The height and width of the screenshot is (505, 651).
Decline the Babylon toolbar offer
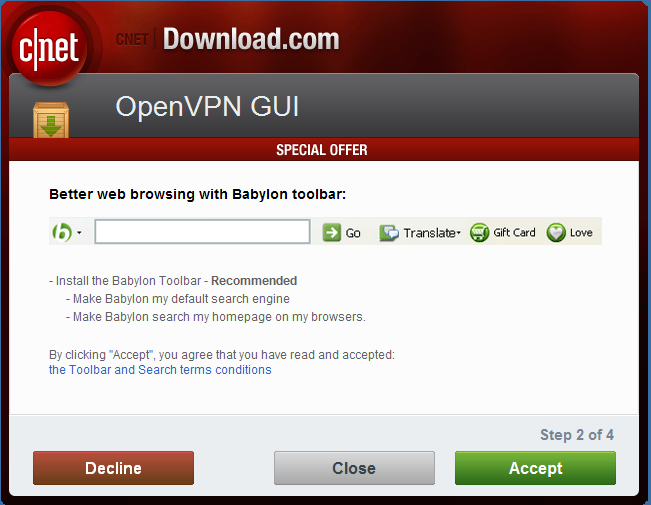pyautogui.click(x=113, y=468)
